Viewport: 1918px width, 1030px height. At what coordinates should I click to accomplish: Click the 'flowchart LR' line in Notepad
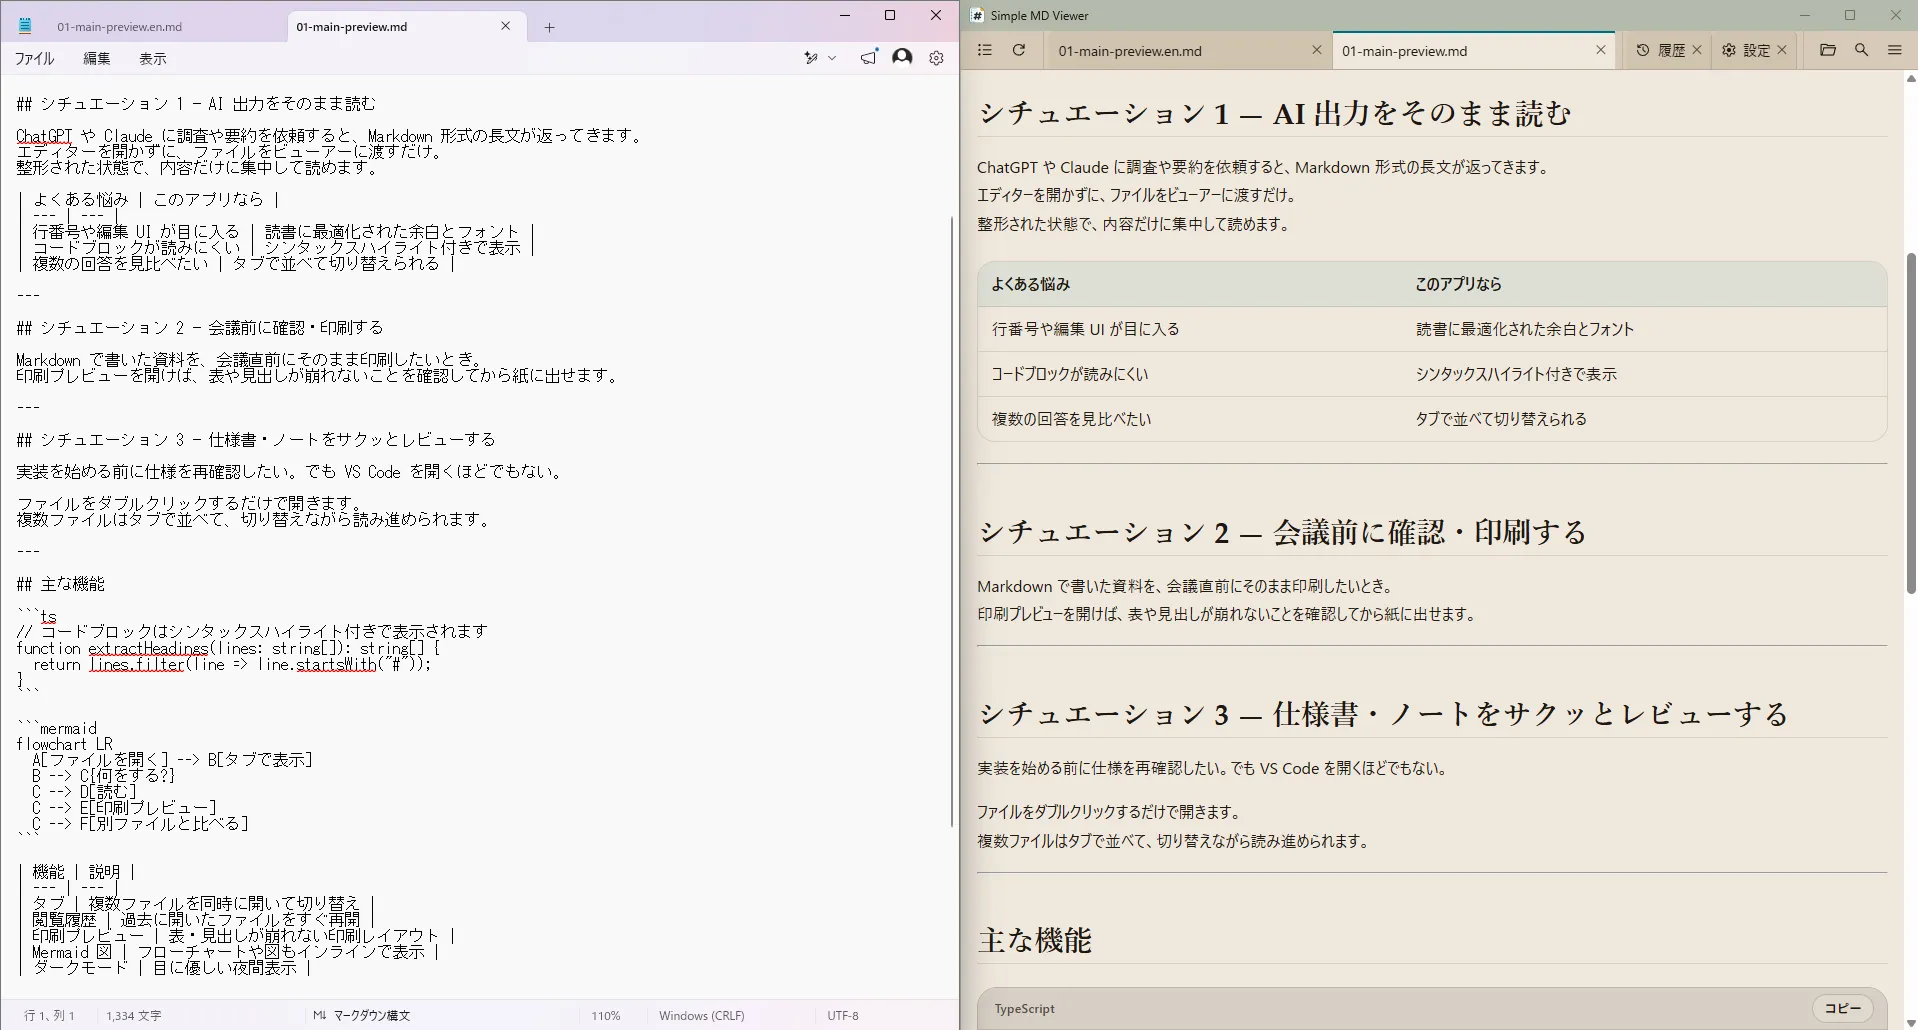pyautogui.click(x=64, y=744)
